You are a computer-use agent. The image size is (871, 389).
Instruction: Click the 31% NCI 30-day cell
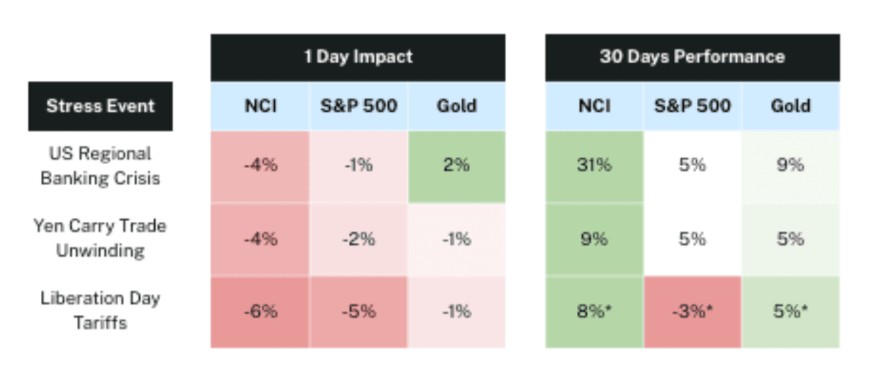pyautogui.click(x=594, y=166)
